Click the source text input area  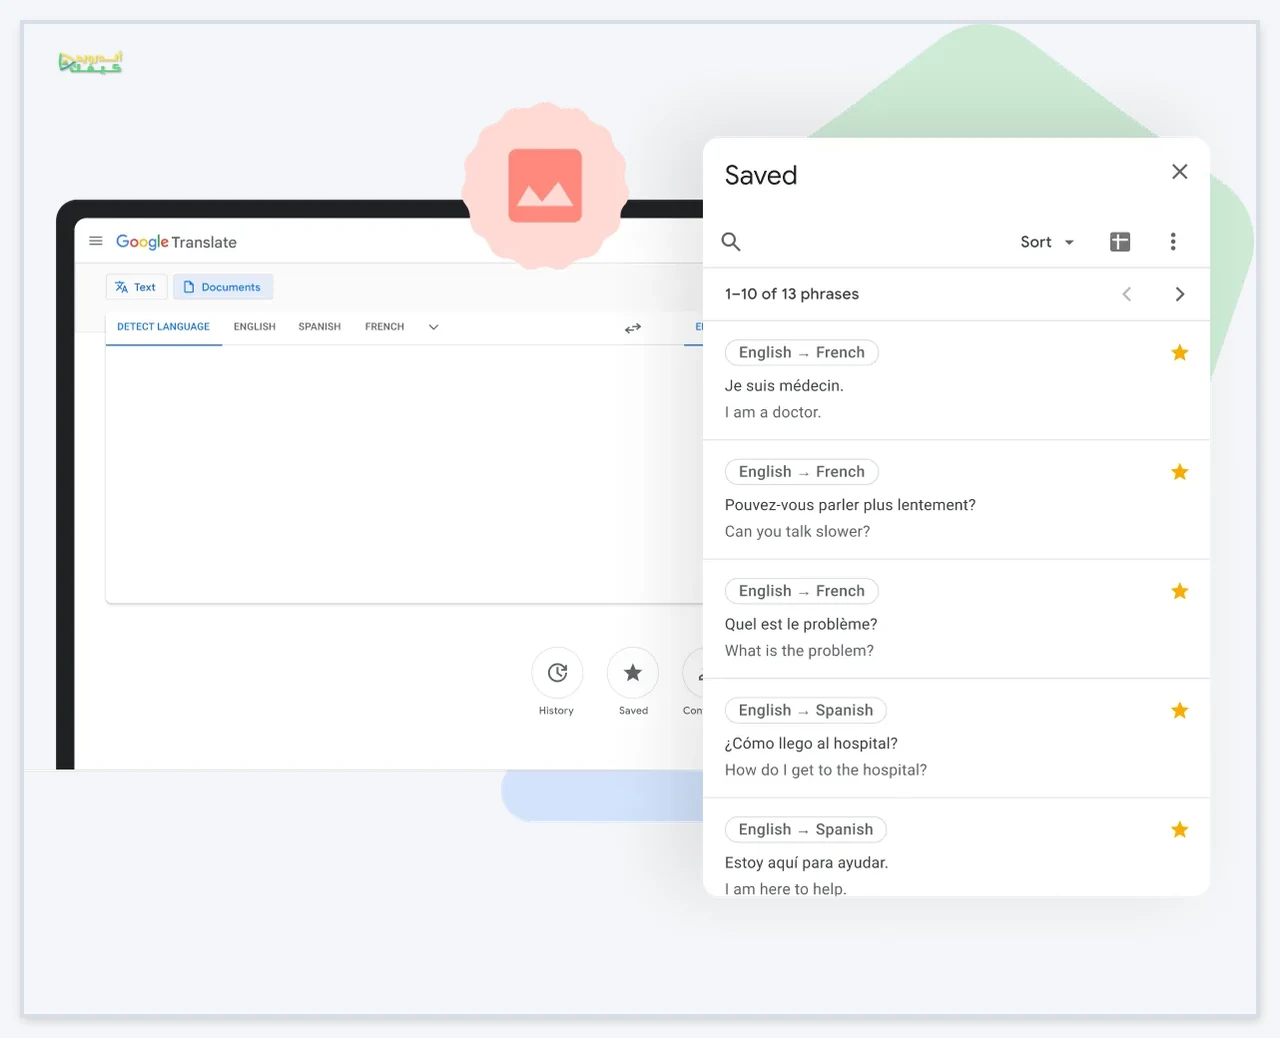404,473
